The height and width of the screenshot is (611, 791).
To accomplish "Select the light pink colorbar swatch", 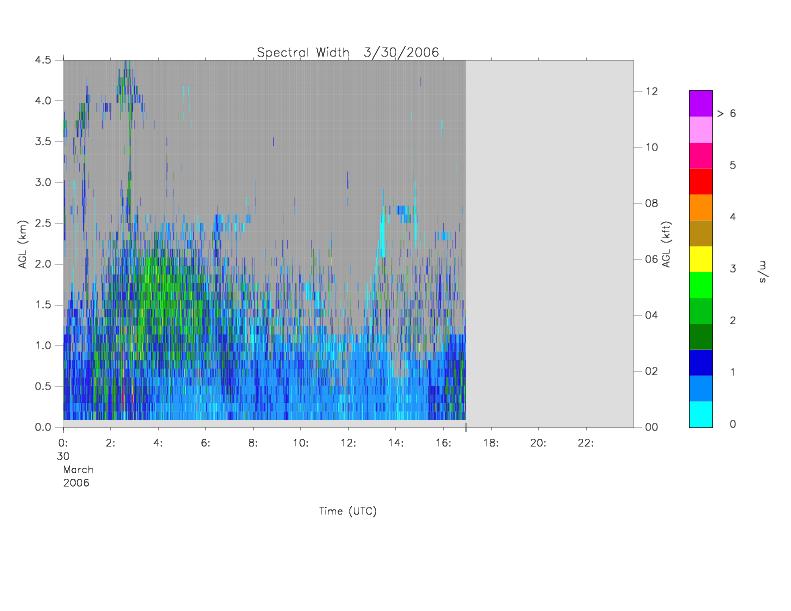I will (x=701, y=130).
